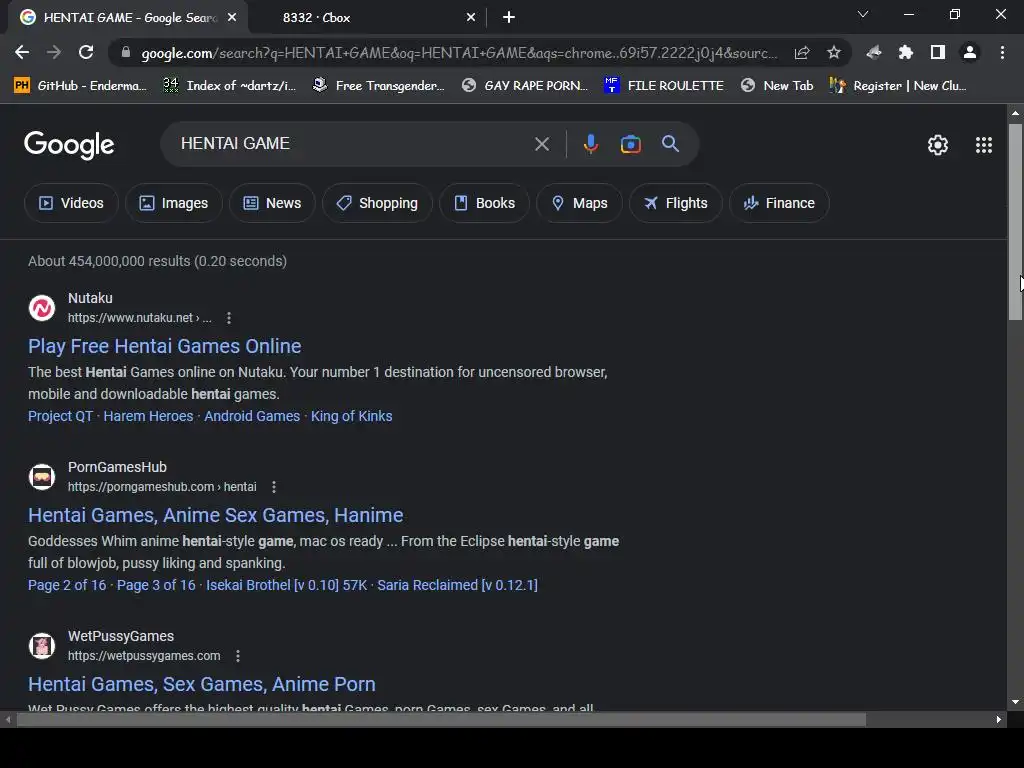
Task: Click the bird extension icon in toolbar
Action: [874, 52]
